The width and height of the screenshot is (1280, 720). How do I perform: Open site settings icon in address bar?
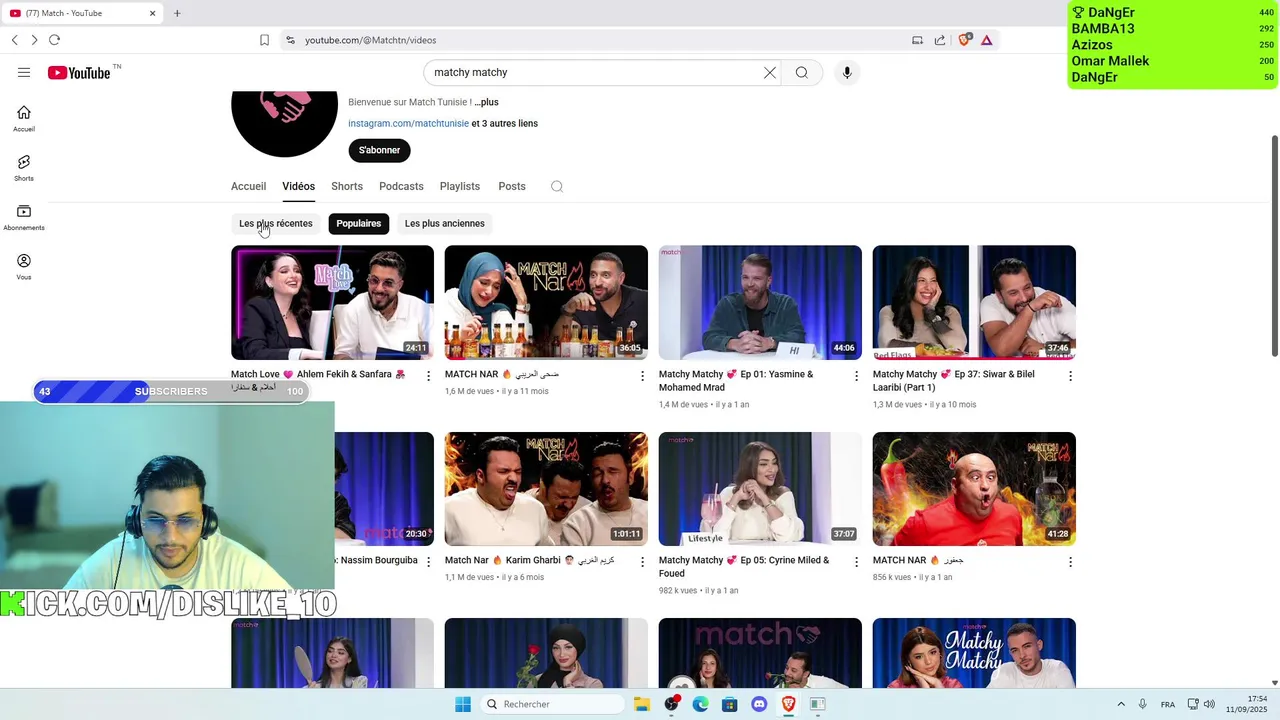(x=290, y=40)
